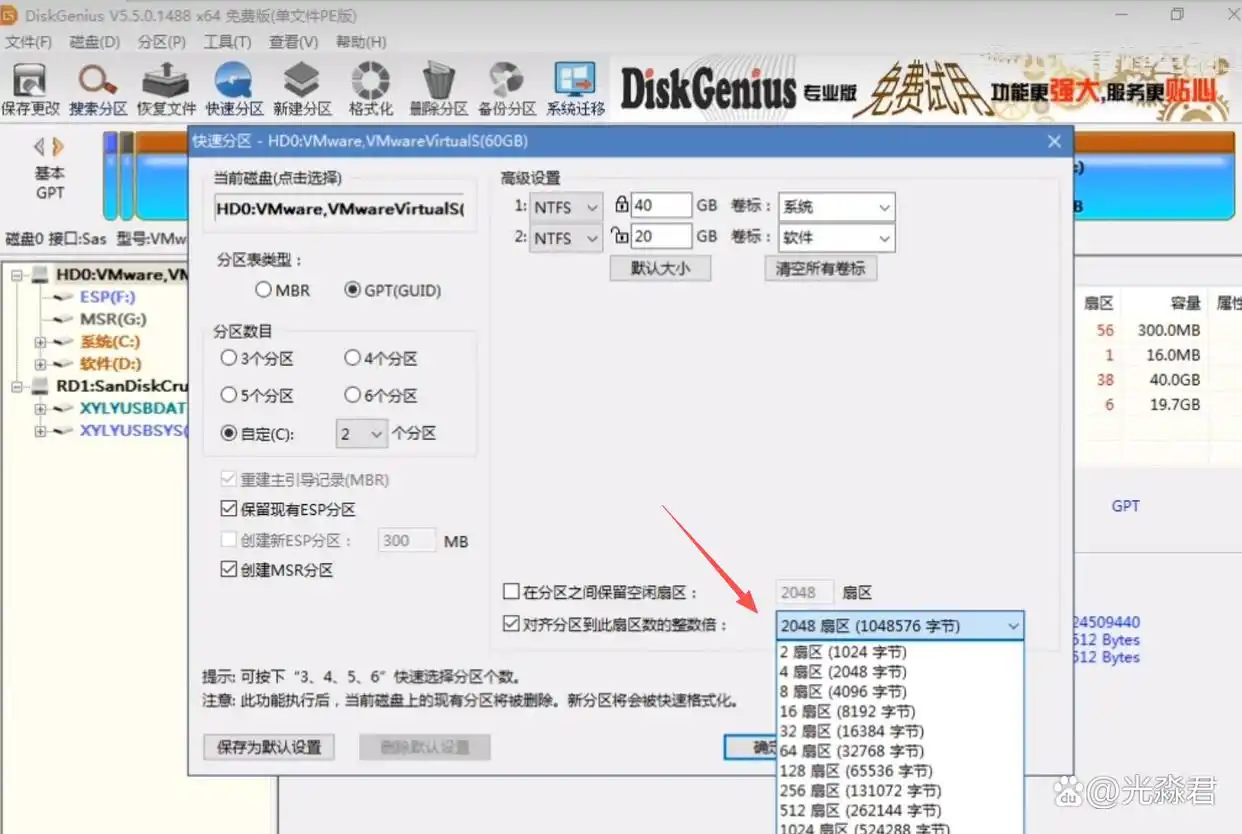Open partition 1 file system NTFS dropdown
The image size is (1242, 834).
(x=566, y=206)
